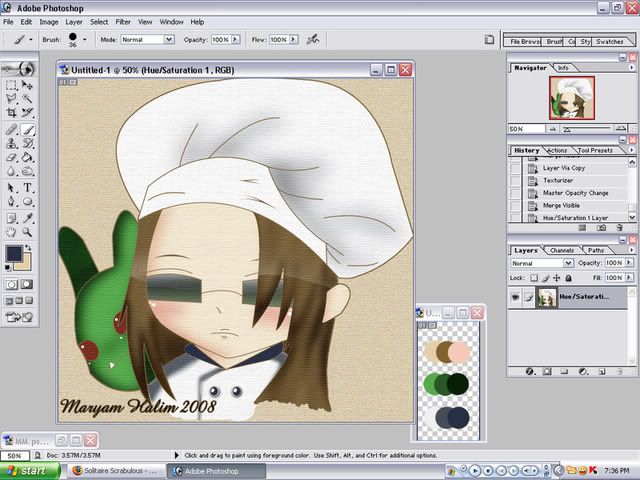The height and width of the screenshot is (480, 640).
Task: Click Jump to ImageReady icon
Action: (x=19, y=317)
